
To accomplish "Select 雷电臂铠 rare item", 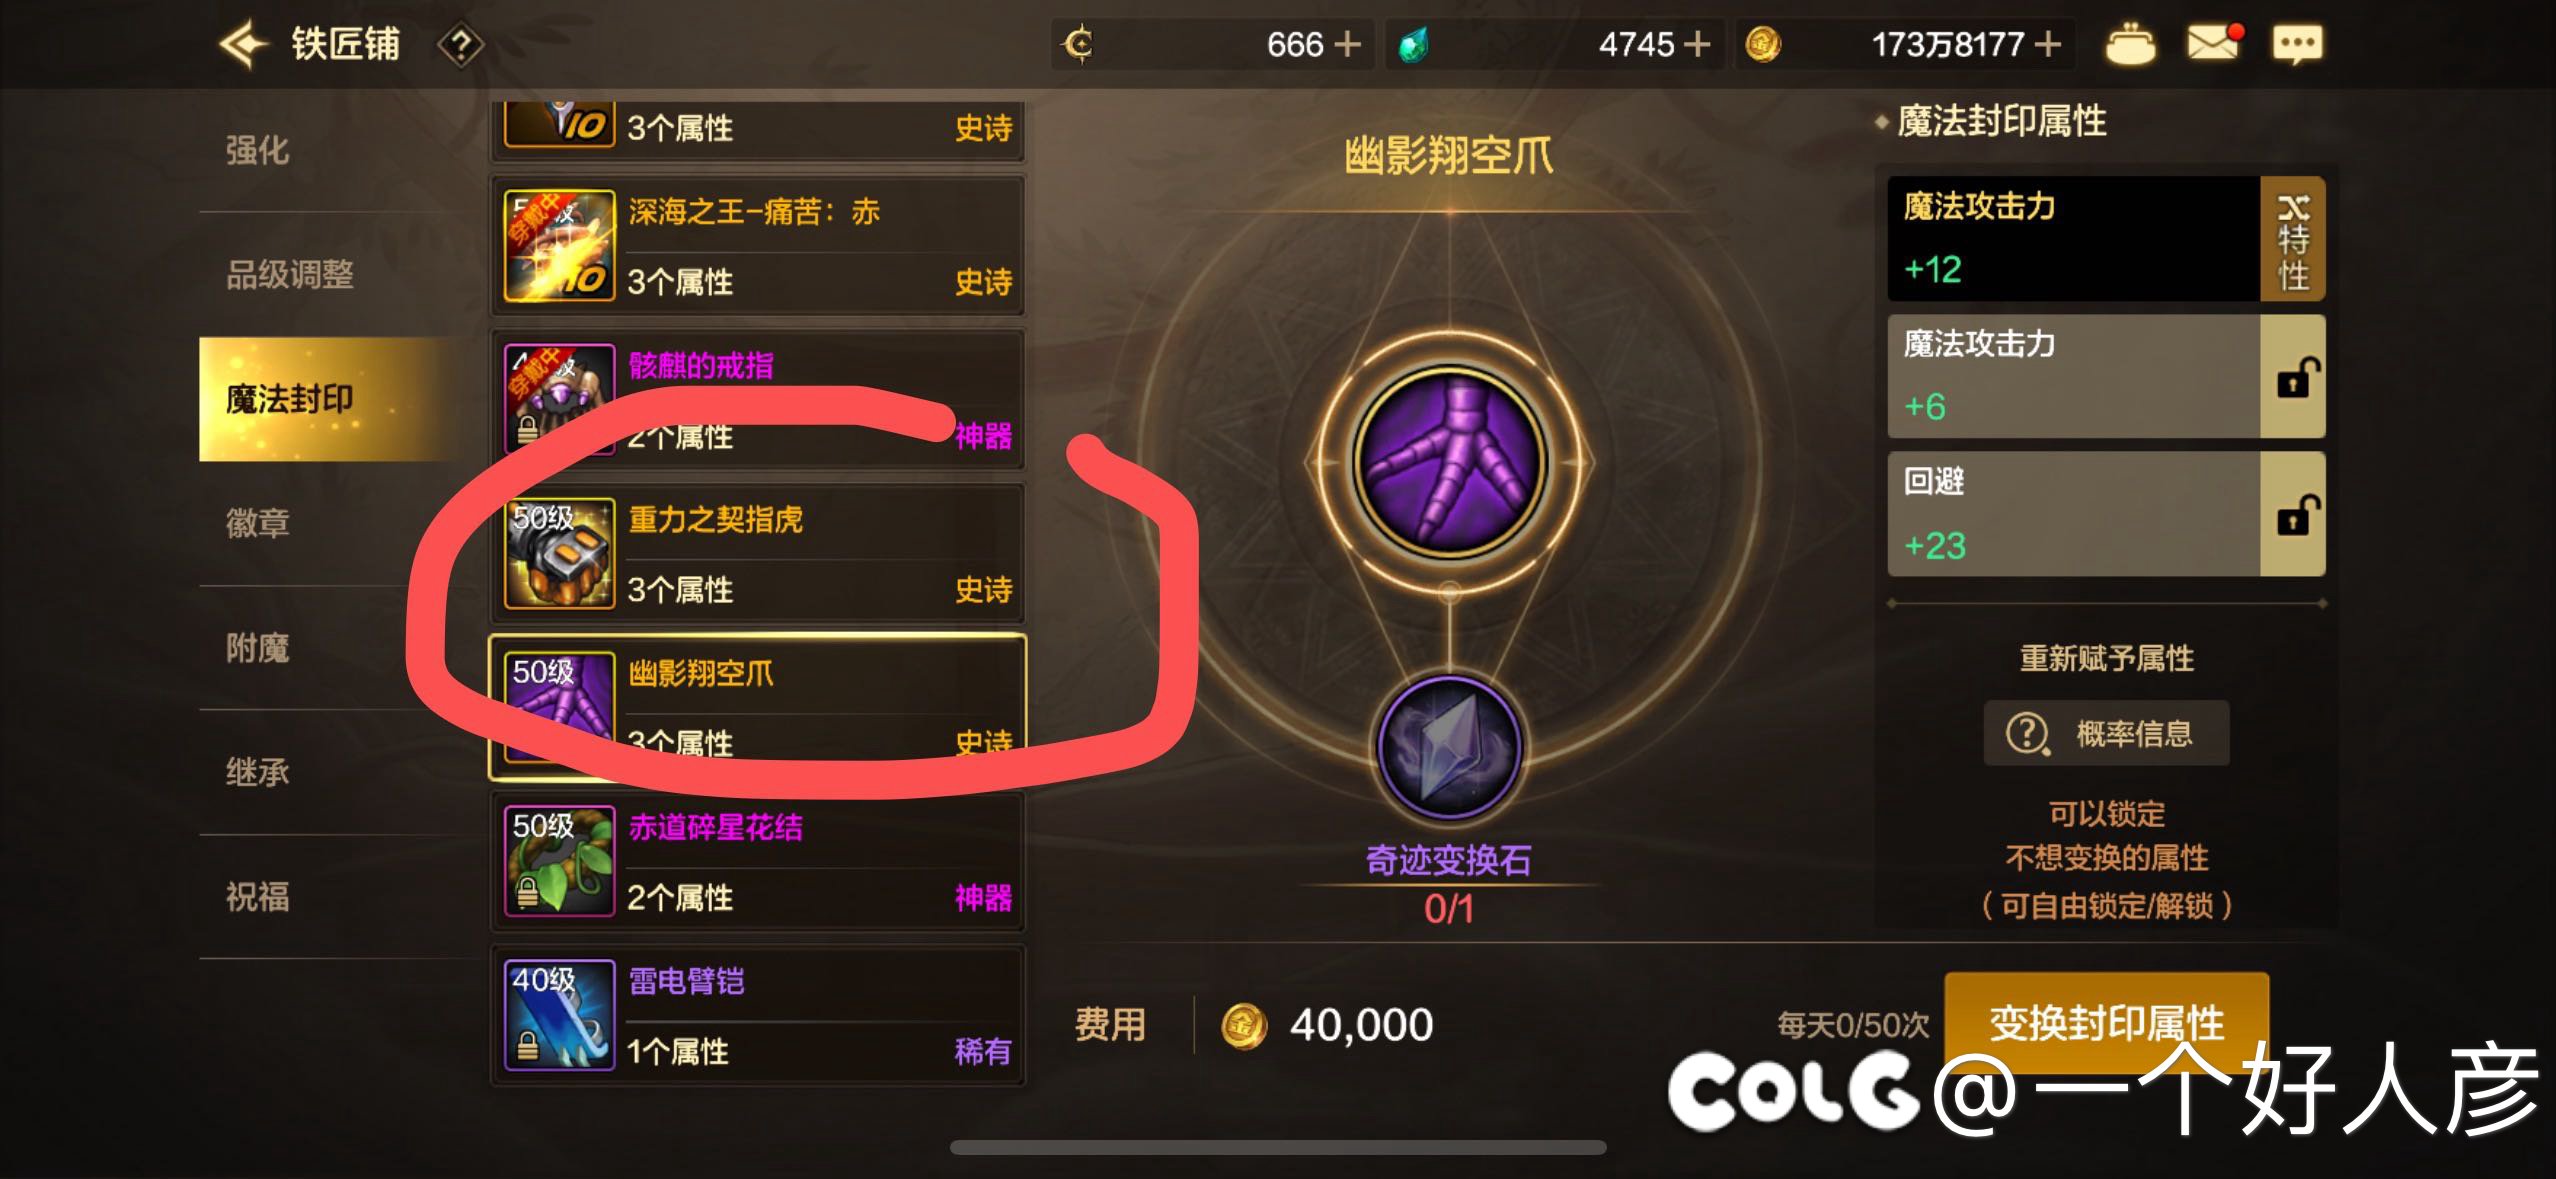I will click(758, 1016).
